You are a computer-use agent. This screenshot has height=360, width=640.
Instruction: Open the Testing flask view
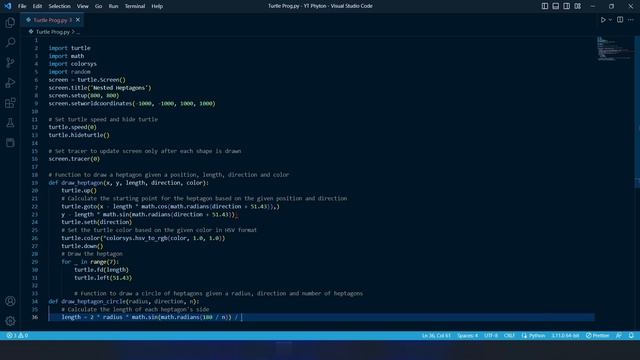[10, 122]
